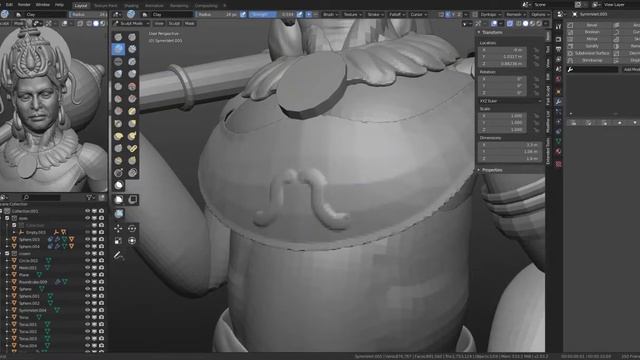Screen dimensions: 640x360
Task: Hide Sphere.003 using its eye icon
Action: pos(87,239)
